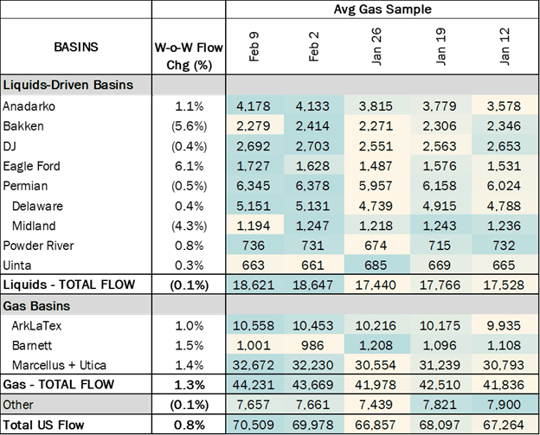Click the Liquids-Driven Basins section header
The image size is (540, 435).
click(68, 85)
